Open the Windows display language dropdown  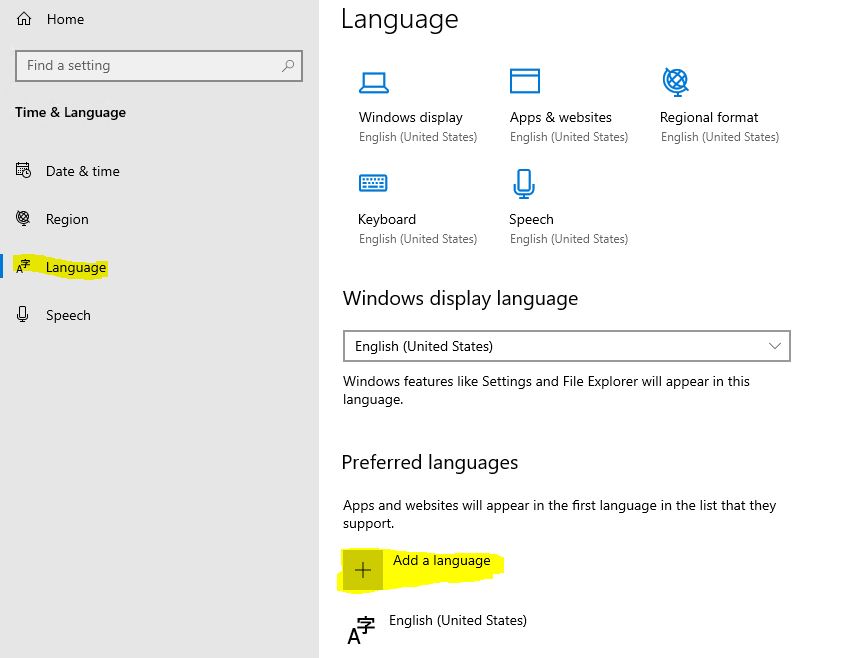tap(567, 346)
